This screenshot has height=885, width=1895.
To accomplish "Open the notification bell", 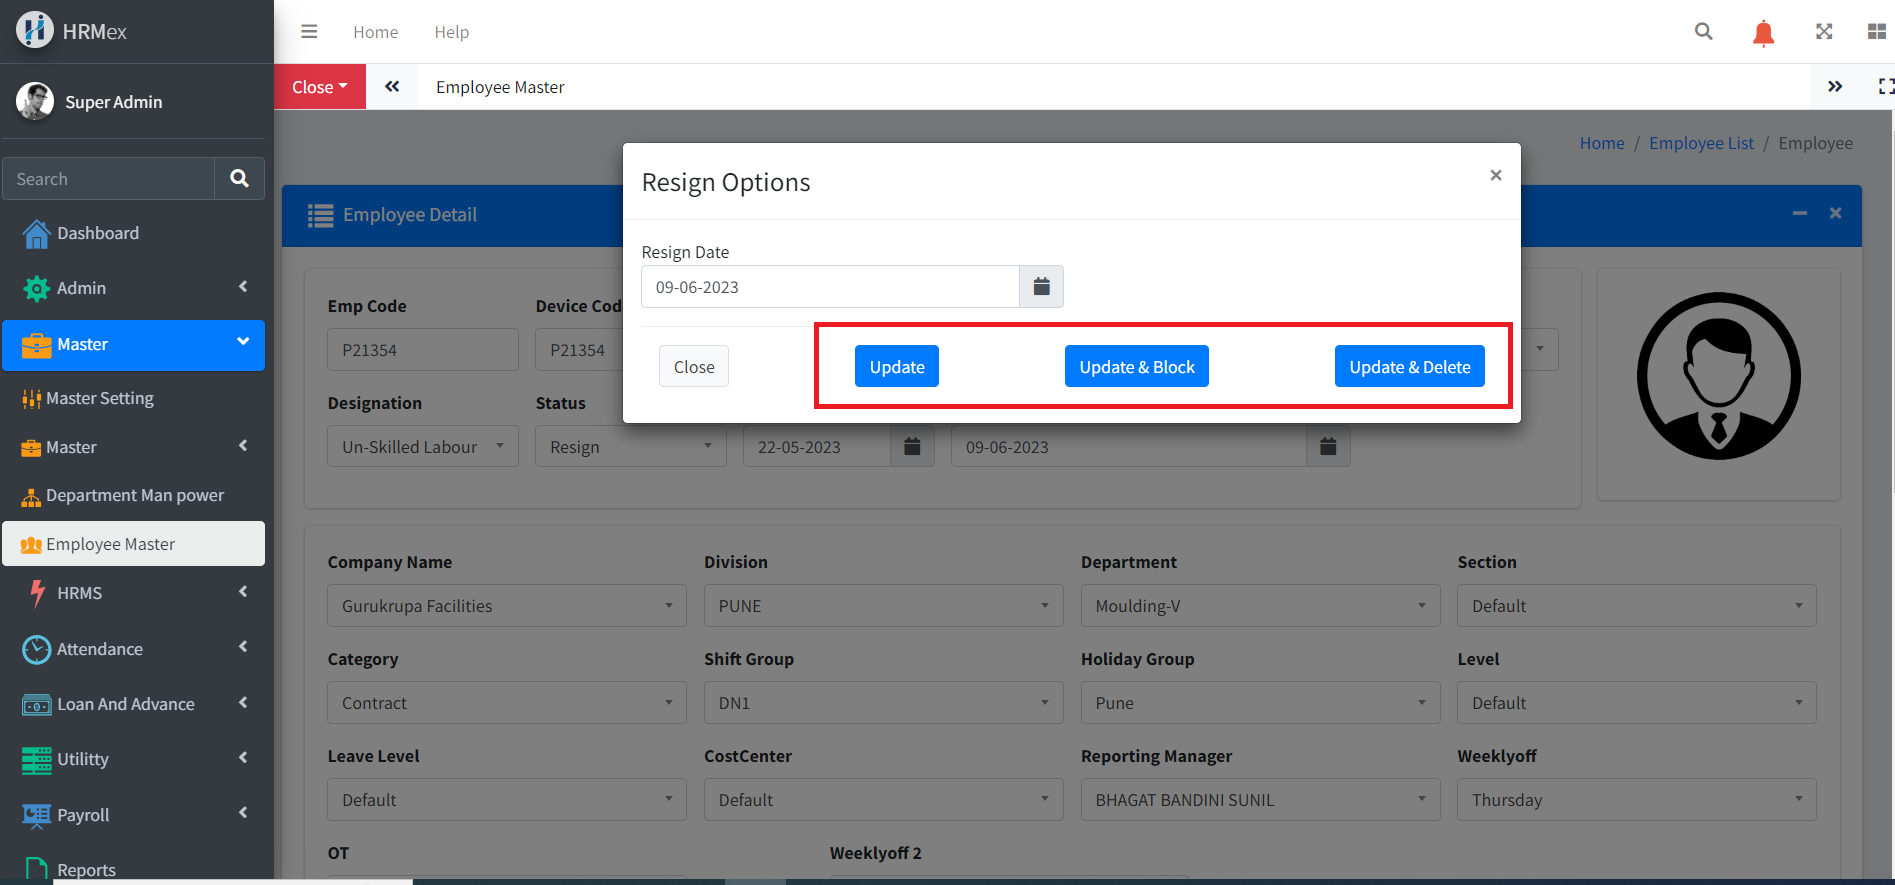I will click(x=1763, y=33).
